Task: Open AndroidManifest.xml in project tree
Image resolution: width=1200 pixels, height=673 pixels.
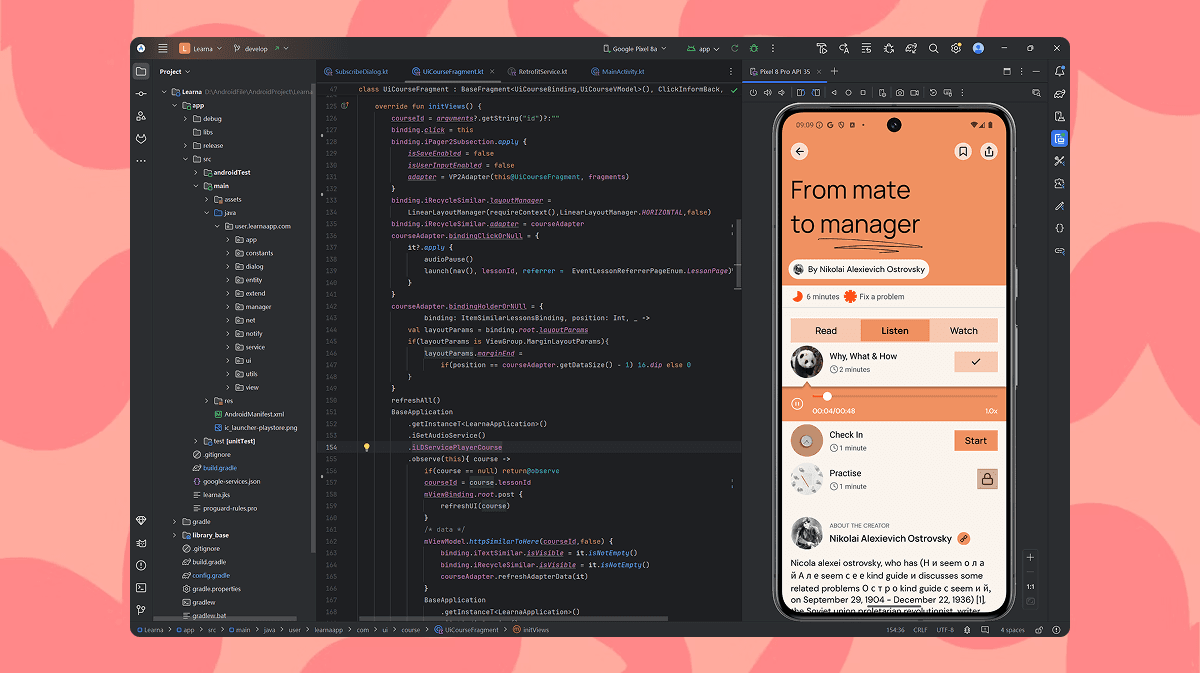Action: pyautogui.click(x=248, y=414)
